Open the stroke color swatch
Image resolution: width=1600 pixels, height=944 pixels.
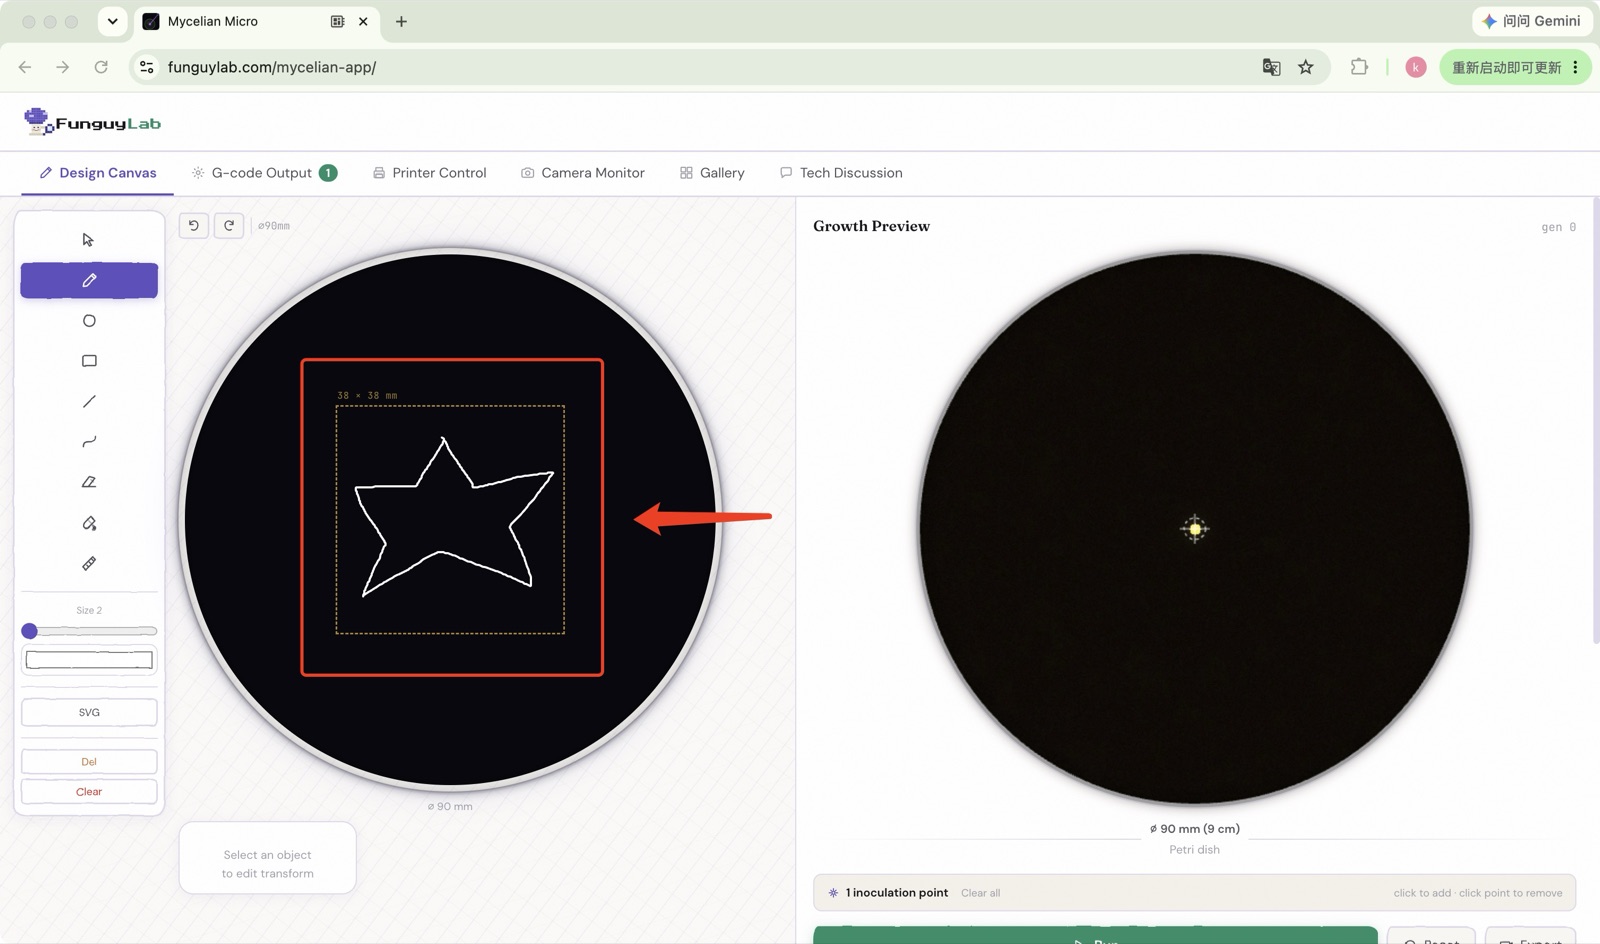point(89,660)
